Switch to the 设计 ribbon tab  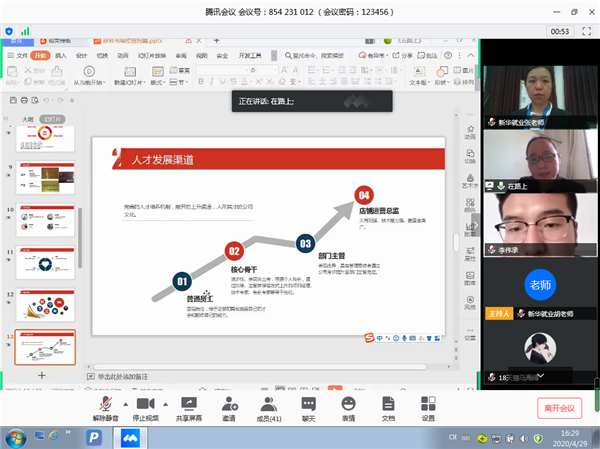(x=82, y=56)
